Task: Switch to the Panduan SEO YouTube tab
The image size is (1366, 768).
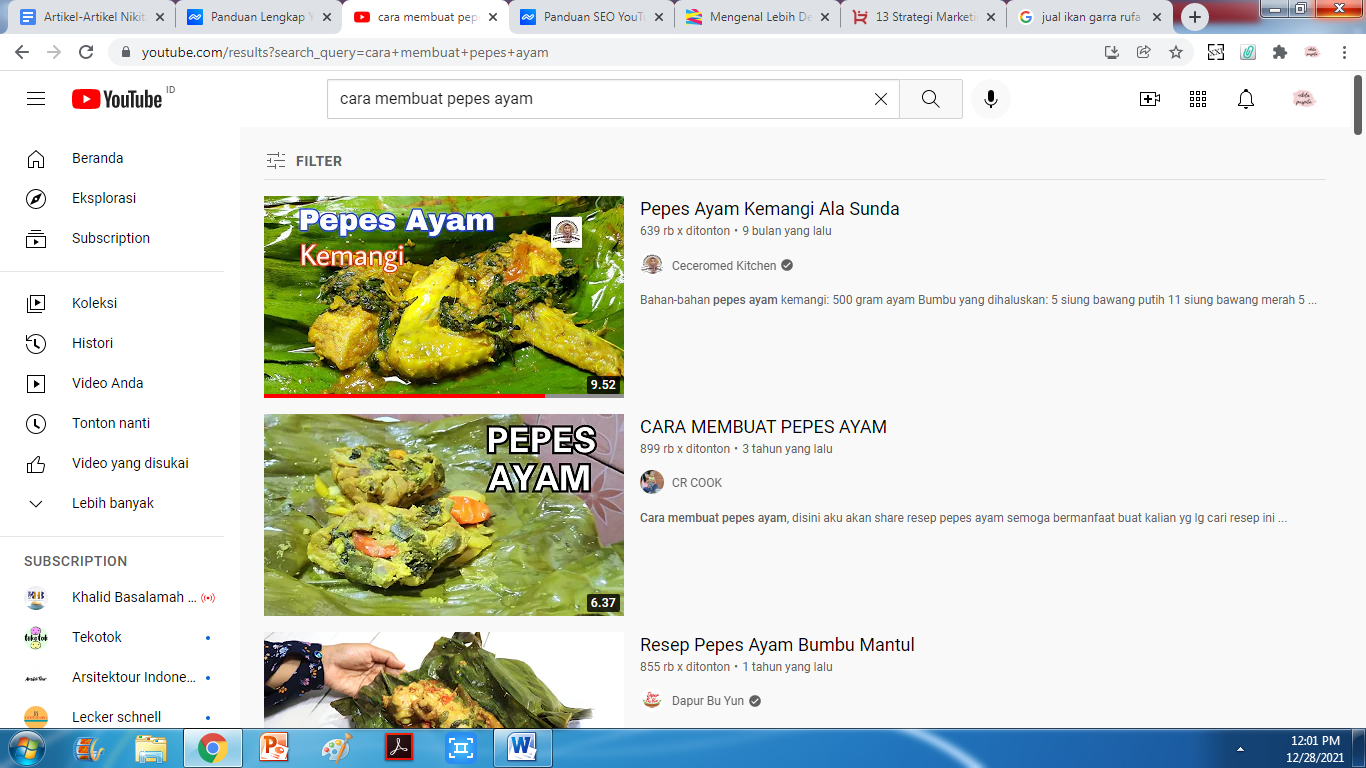Action: 590,17
